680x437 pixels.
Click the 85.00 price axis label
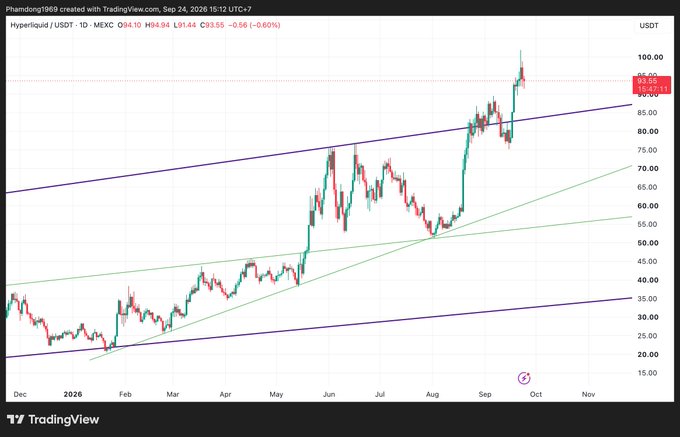(648, 113)
